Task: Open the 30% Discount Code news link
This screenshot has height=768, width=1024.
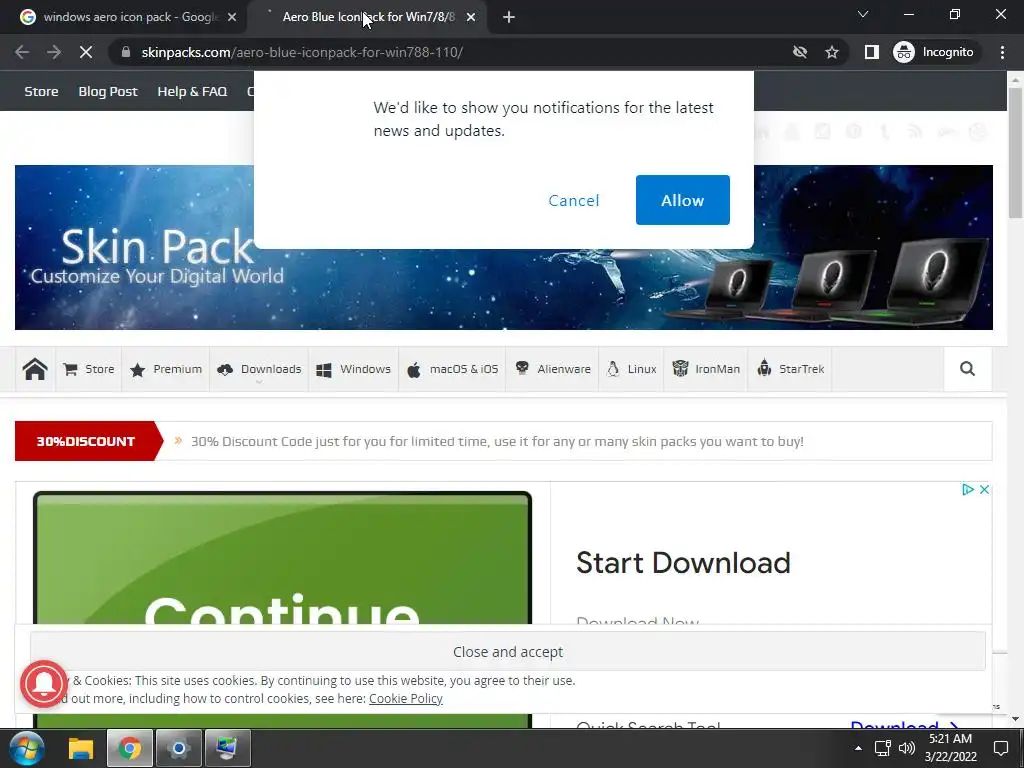Action: 497,441
